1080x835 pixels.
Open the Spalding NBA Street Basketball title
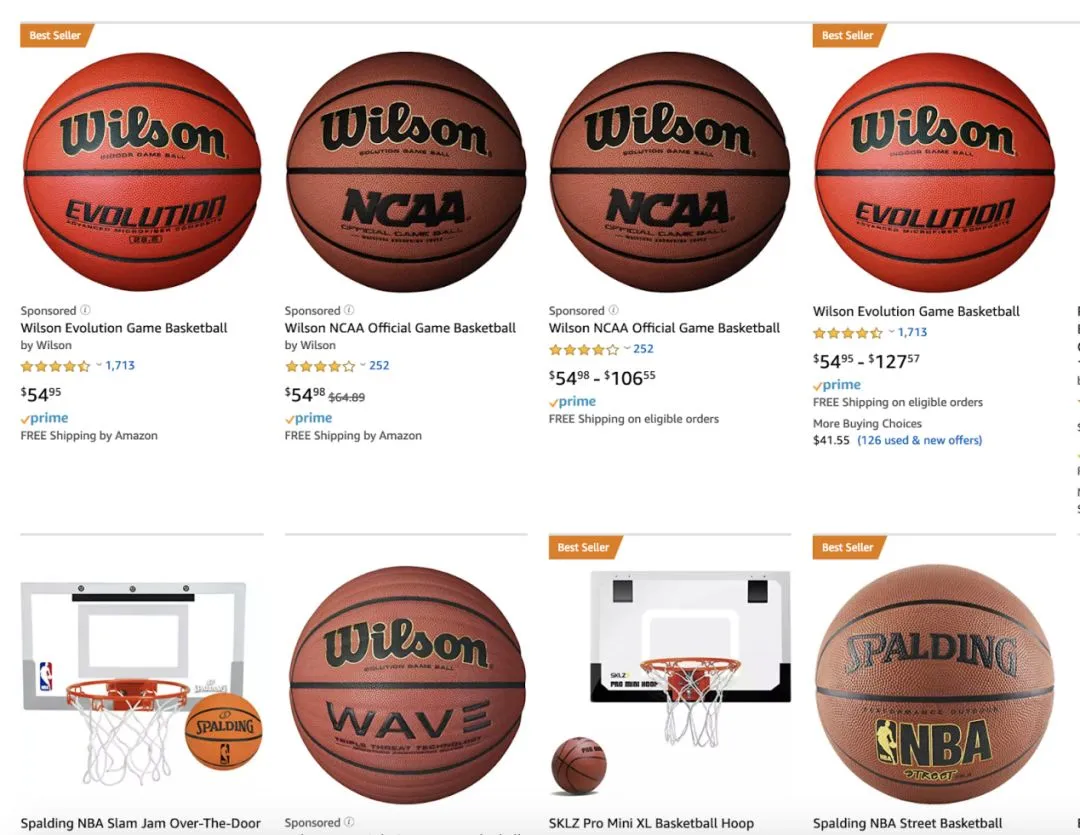[908, 823]
